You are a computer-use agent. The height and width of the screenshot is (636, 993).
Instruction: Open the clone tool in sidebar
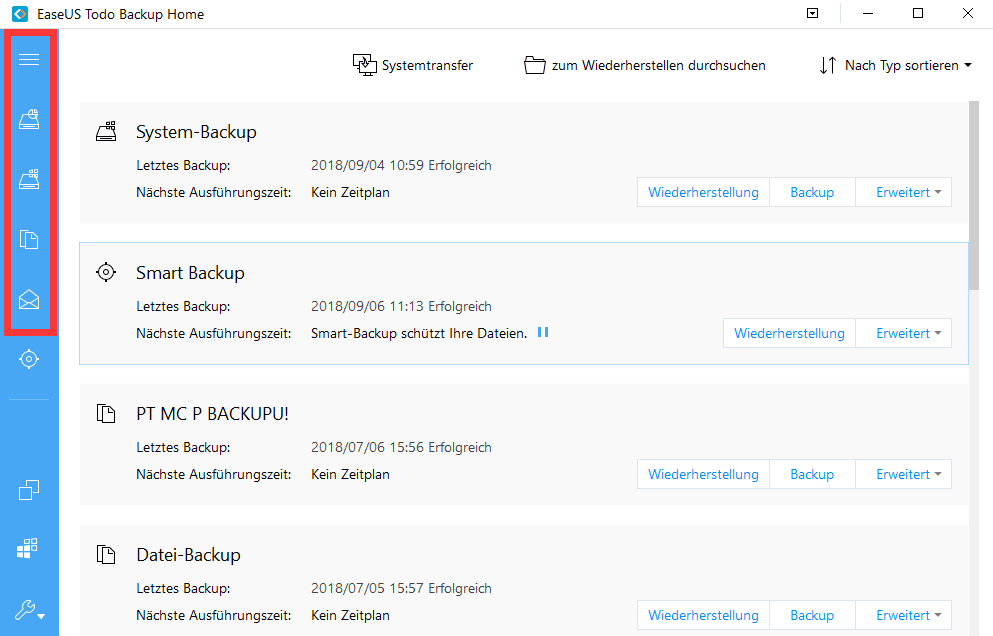pos(29,490)
